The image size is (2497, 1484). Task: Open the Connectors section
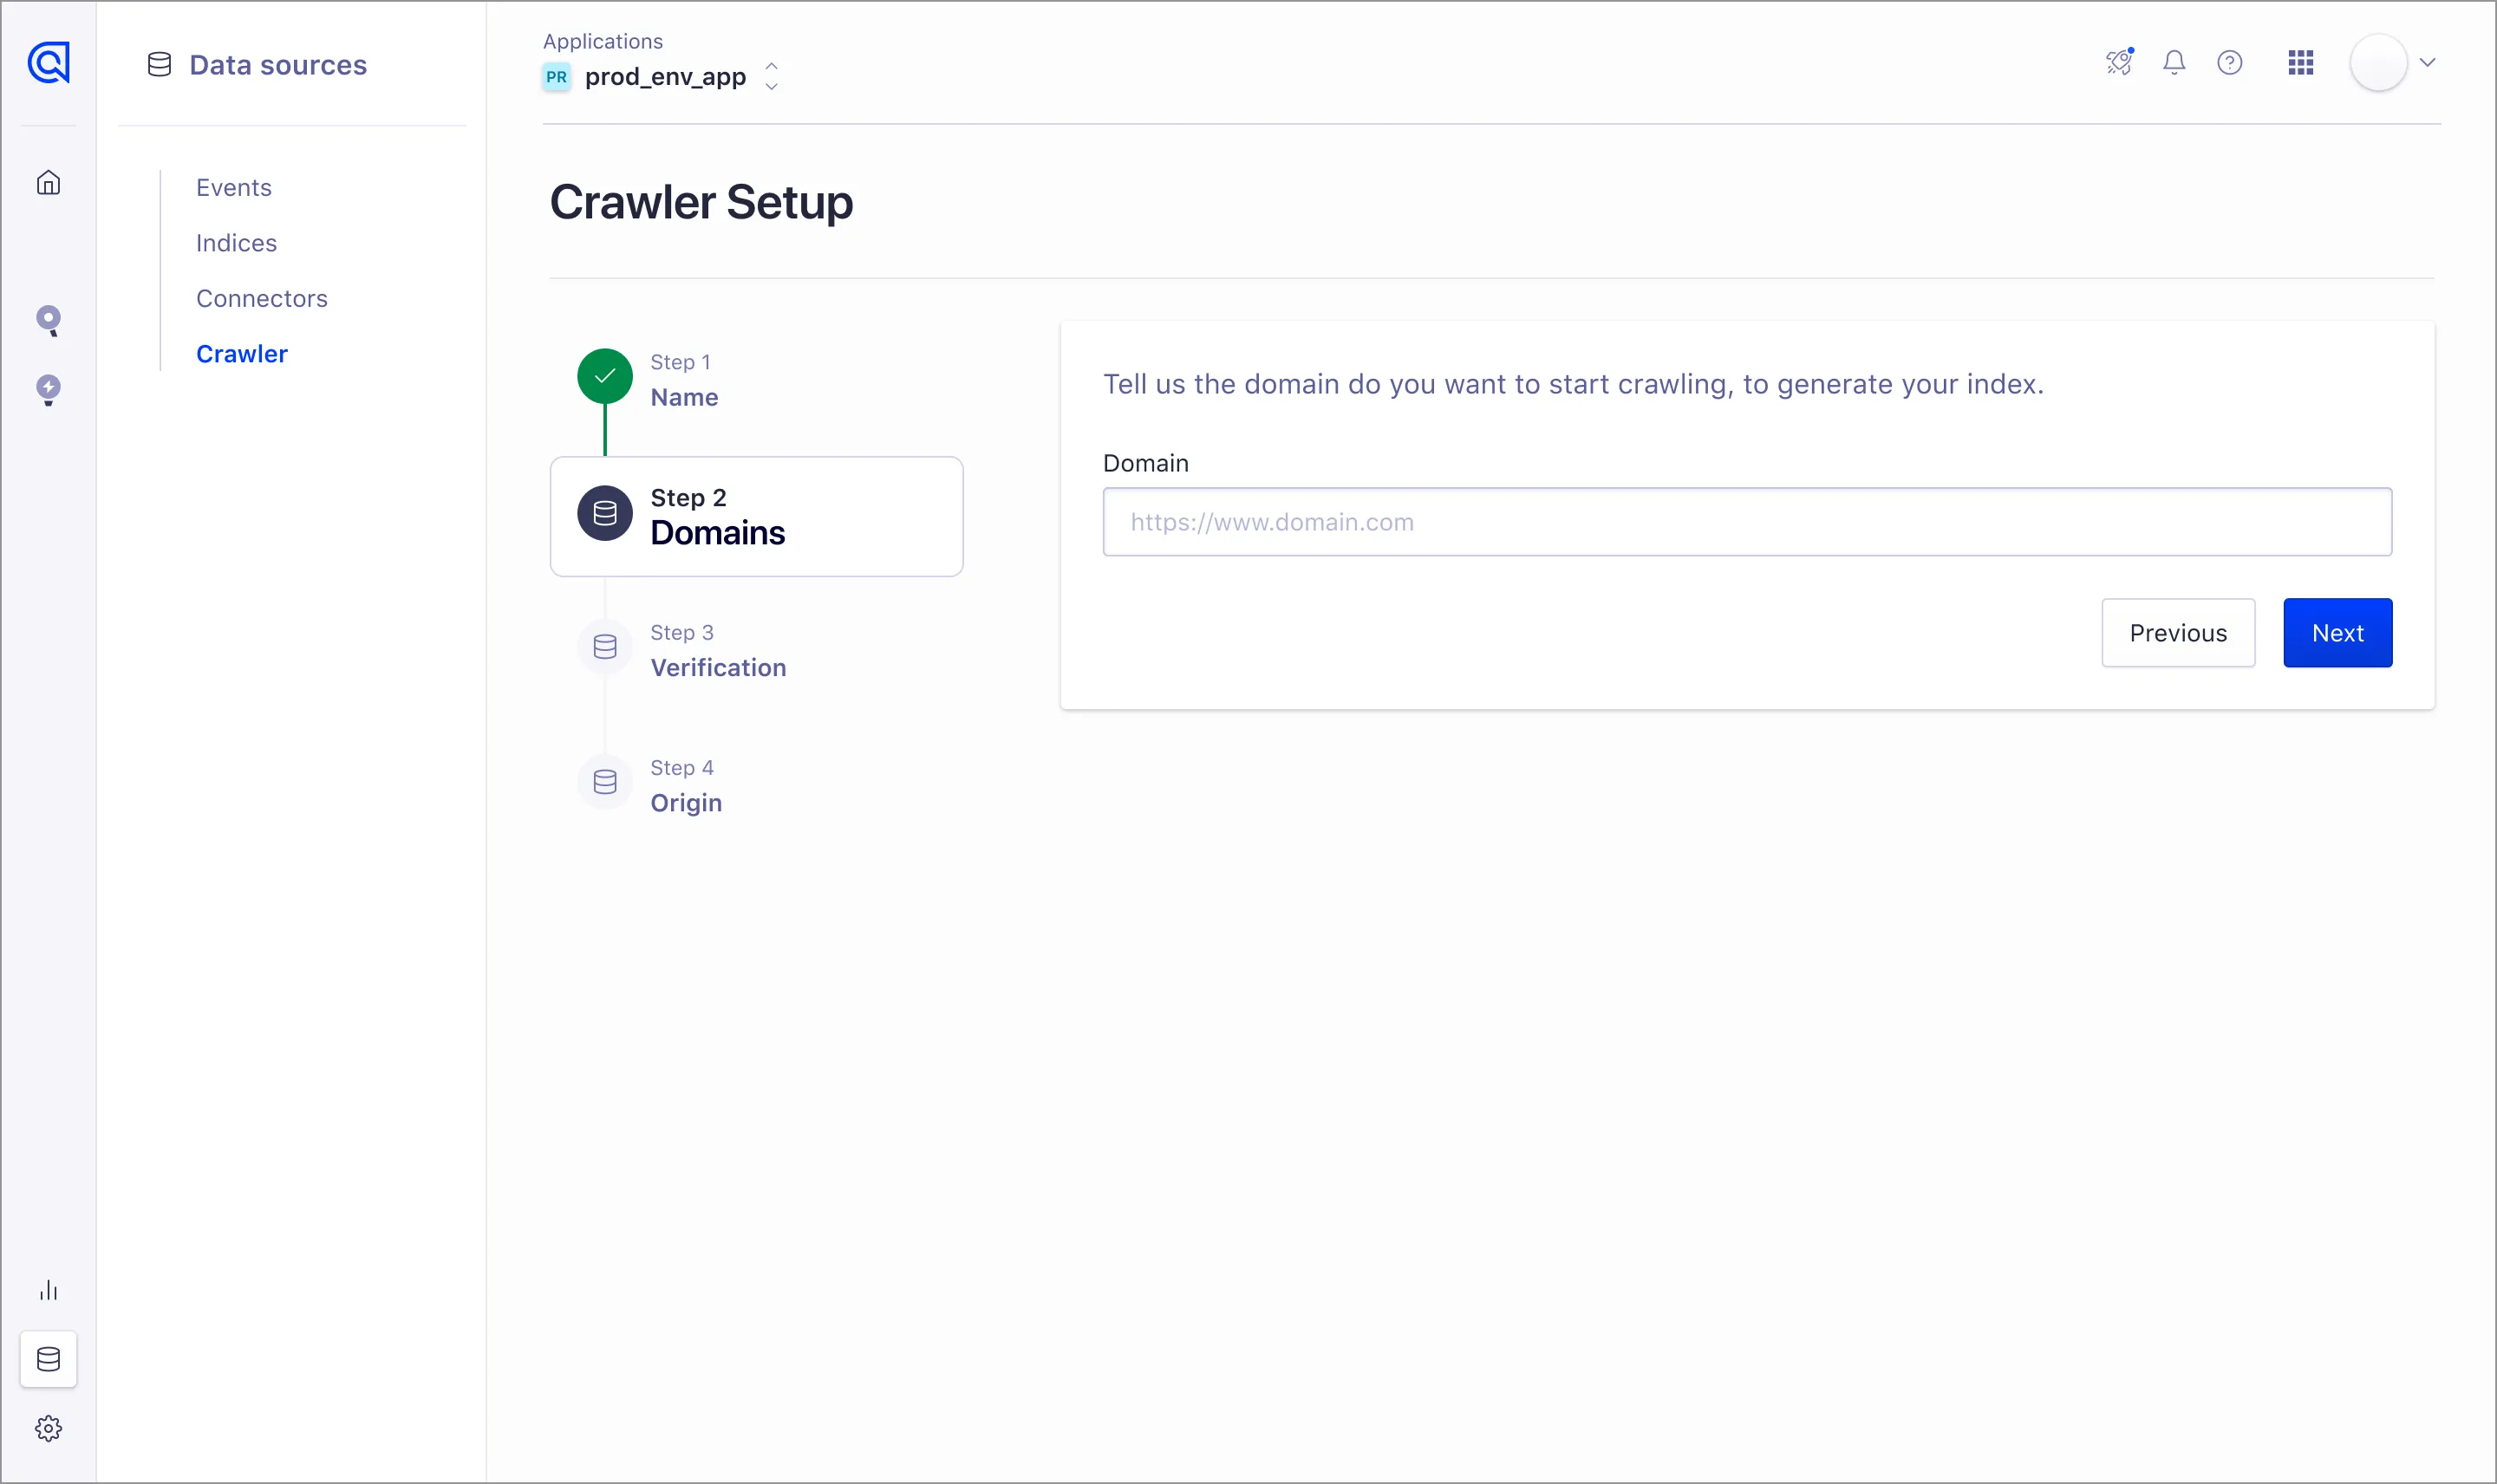(261, 298)
